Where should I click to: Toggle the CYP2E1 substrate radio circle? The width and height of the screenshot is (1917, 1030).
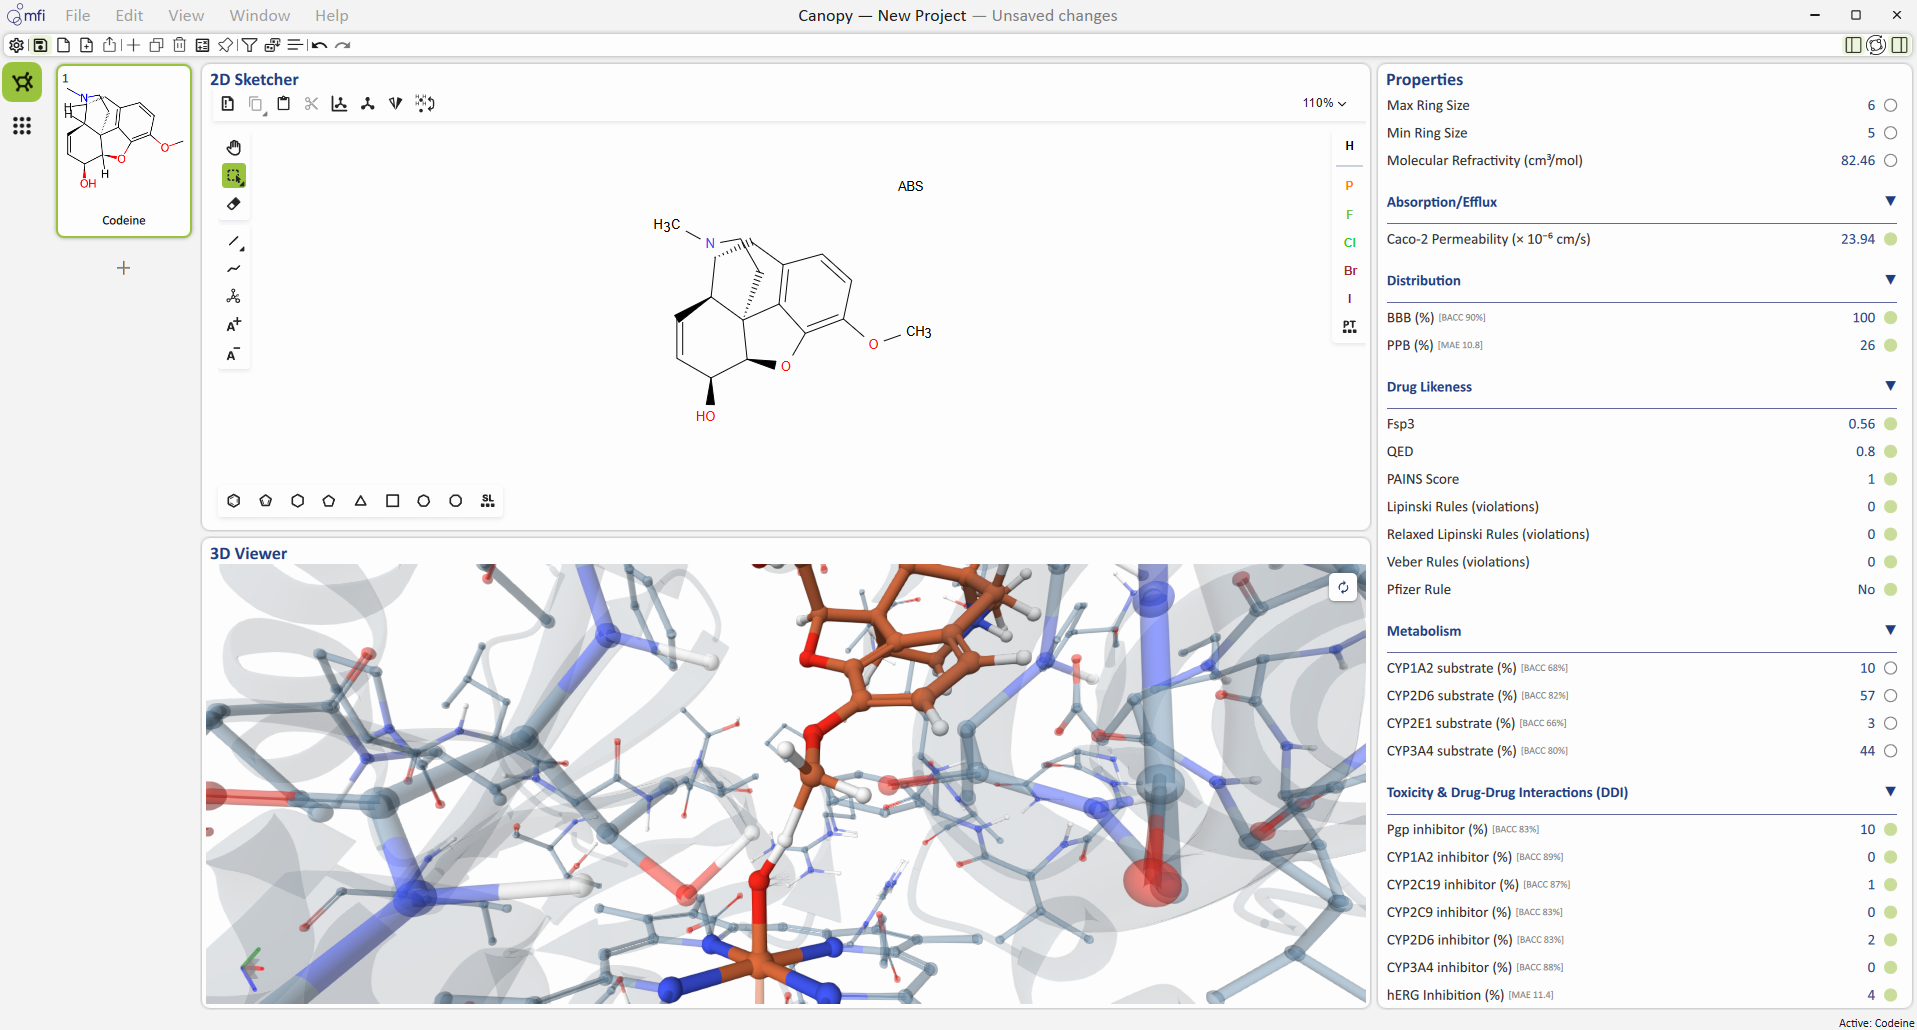click(1891, 723)
